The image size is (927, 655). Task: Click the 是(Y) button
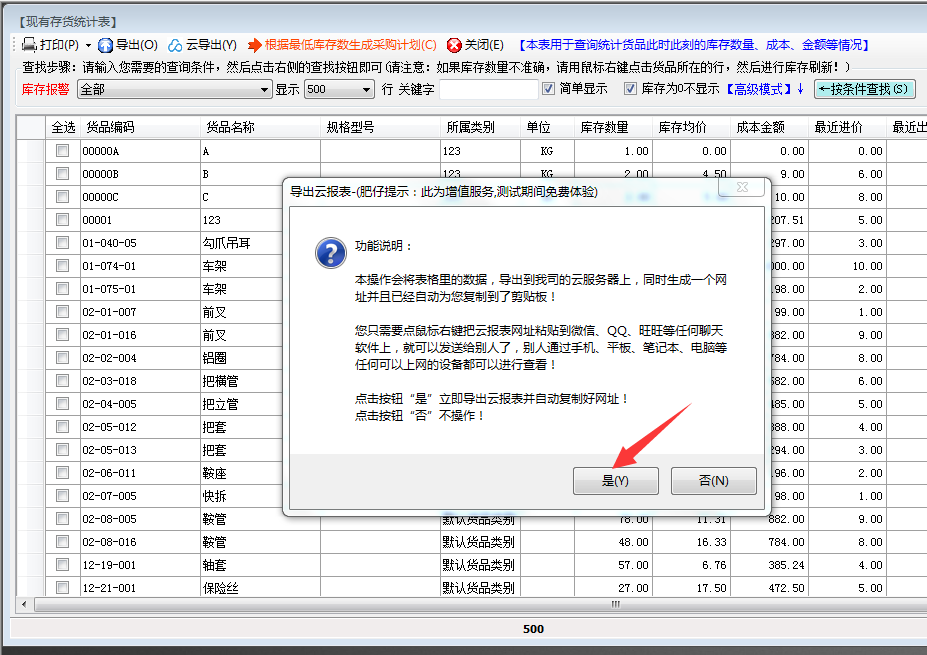coord(615,481)
